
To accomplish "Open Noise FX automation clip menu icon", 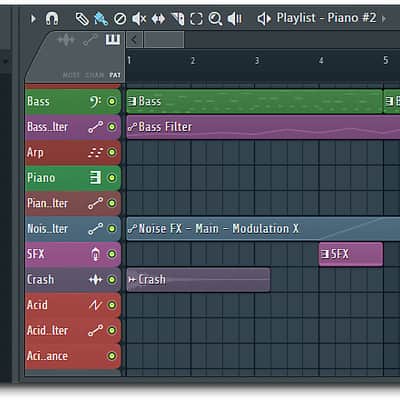I will tap(132, 229).
